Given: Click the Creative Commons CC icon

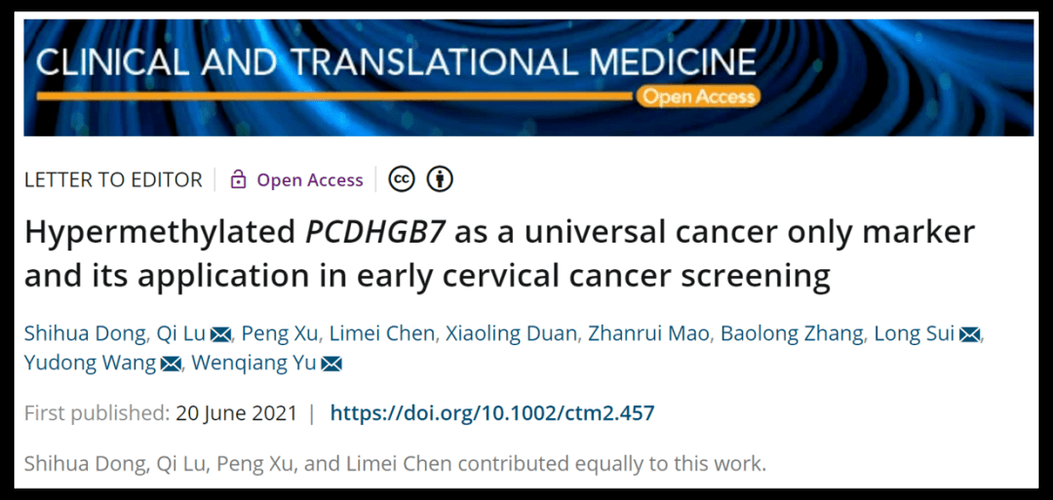Looking at the screenshot, I should (x=401, y=180).
